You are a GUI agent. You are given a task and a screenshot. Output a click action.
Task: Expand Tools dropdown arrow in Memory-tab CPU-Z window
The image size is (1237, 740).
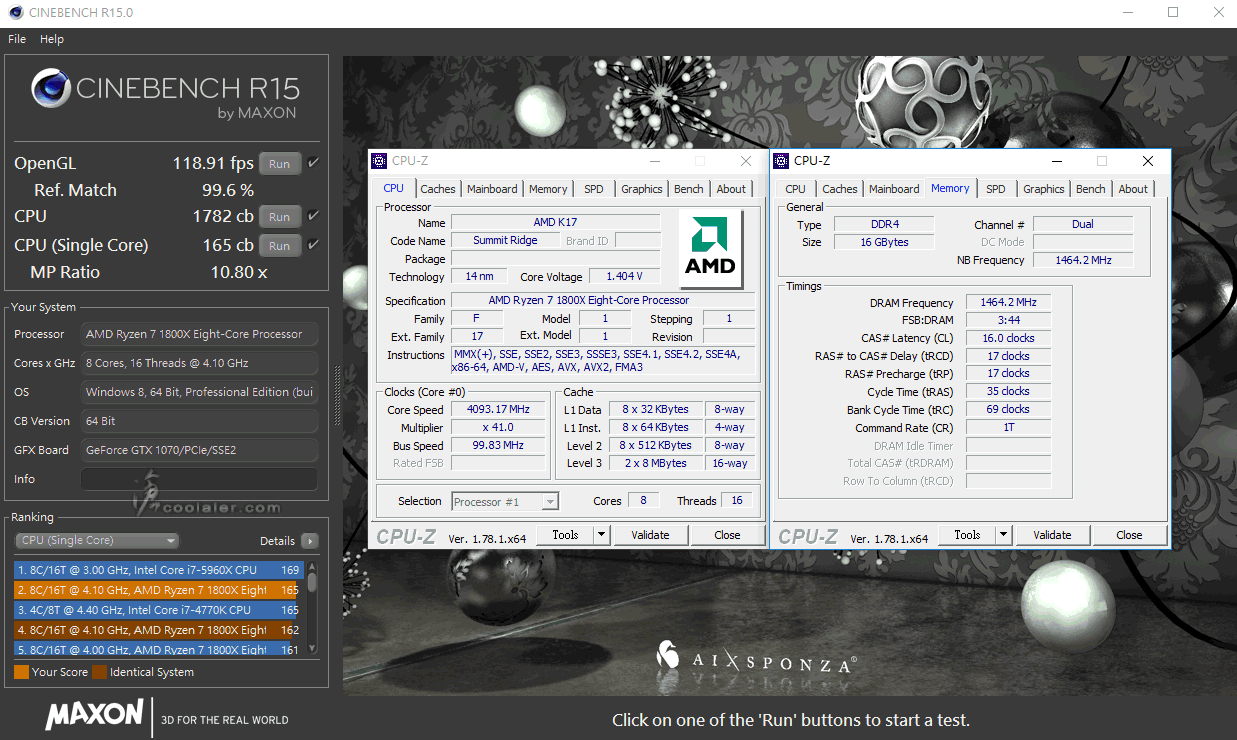point(1004,535)
